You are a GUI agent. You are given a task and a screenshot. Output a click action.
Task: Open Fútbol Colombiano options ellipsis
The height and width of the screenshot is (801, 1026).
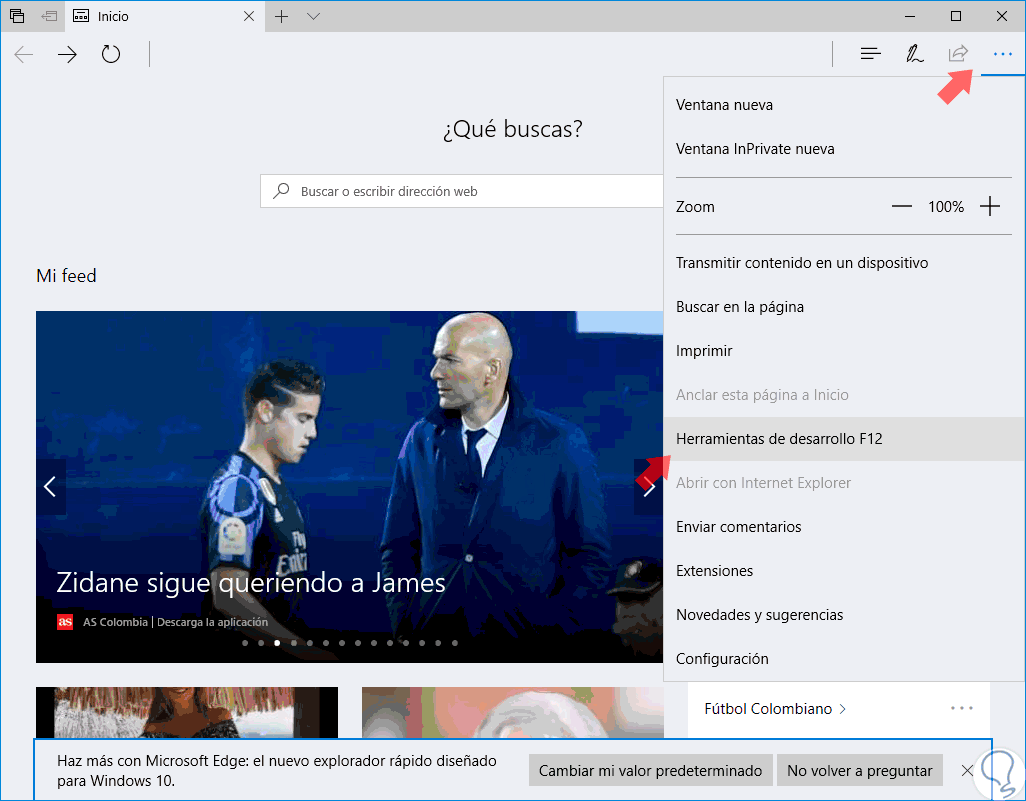coord(962,708)
